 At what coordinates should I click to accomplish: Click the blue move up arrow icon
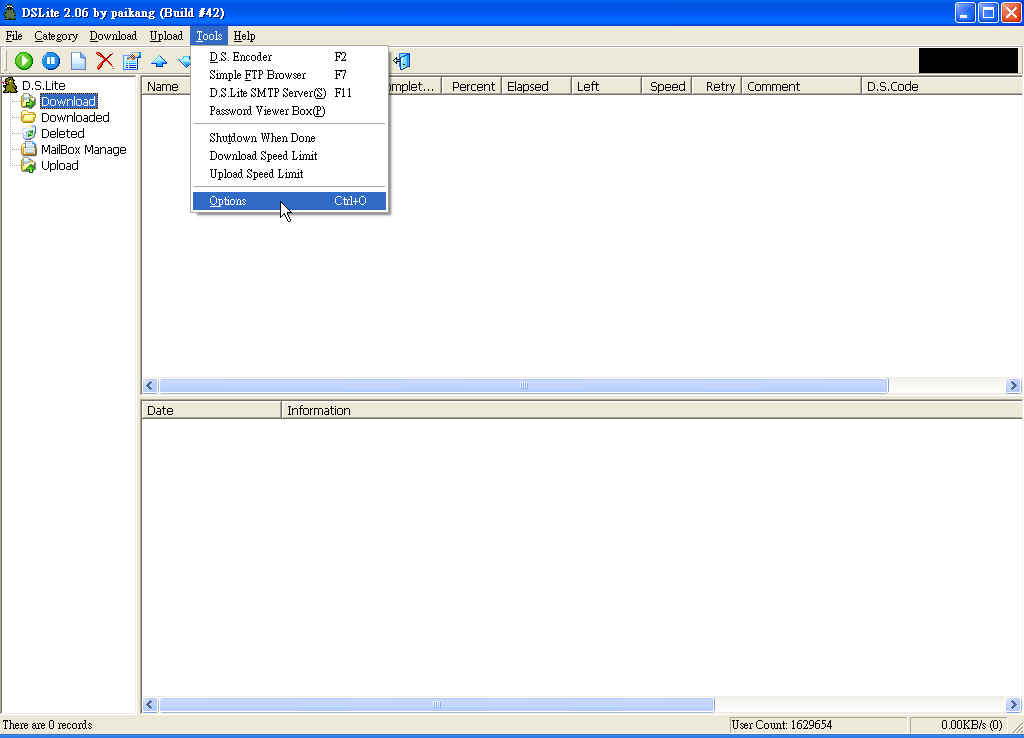159,61
